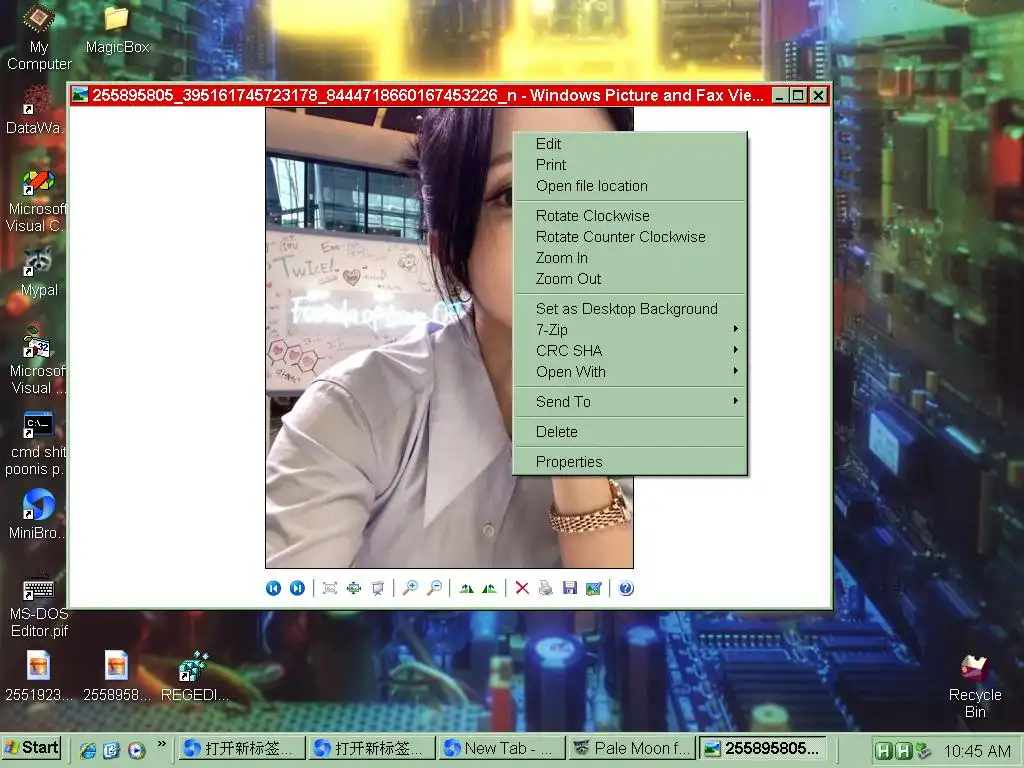Select the cmd shit poonis shortcut
The height and width of the screenshot is (768, 1024).
36,444
